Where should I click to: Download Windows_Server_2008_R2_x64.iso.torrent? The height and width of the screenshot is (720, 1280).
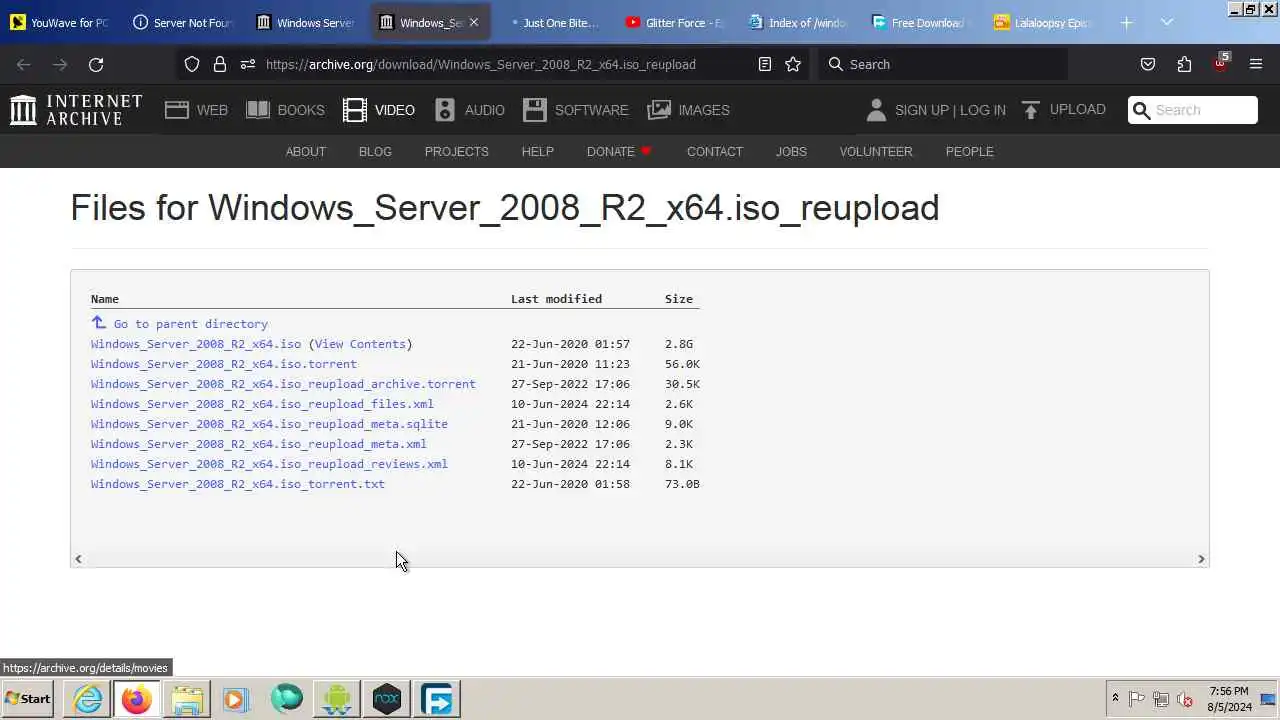(x=224, y=364)
